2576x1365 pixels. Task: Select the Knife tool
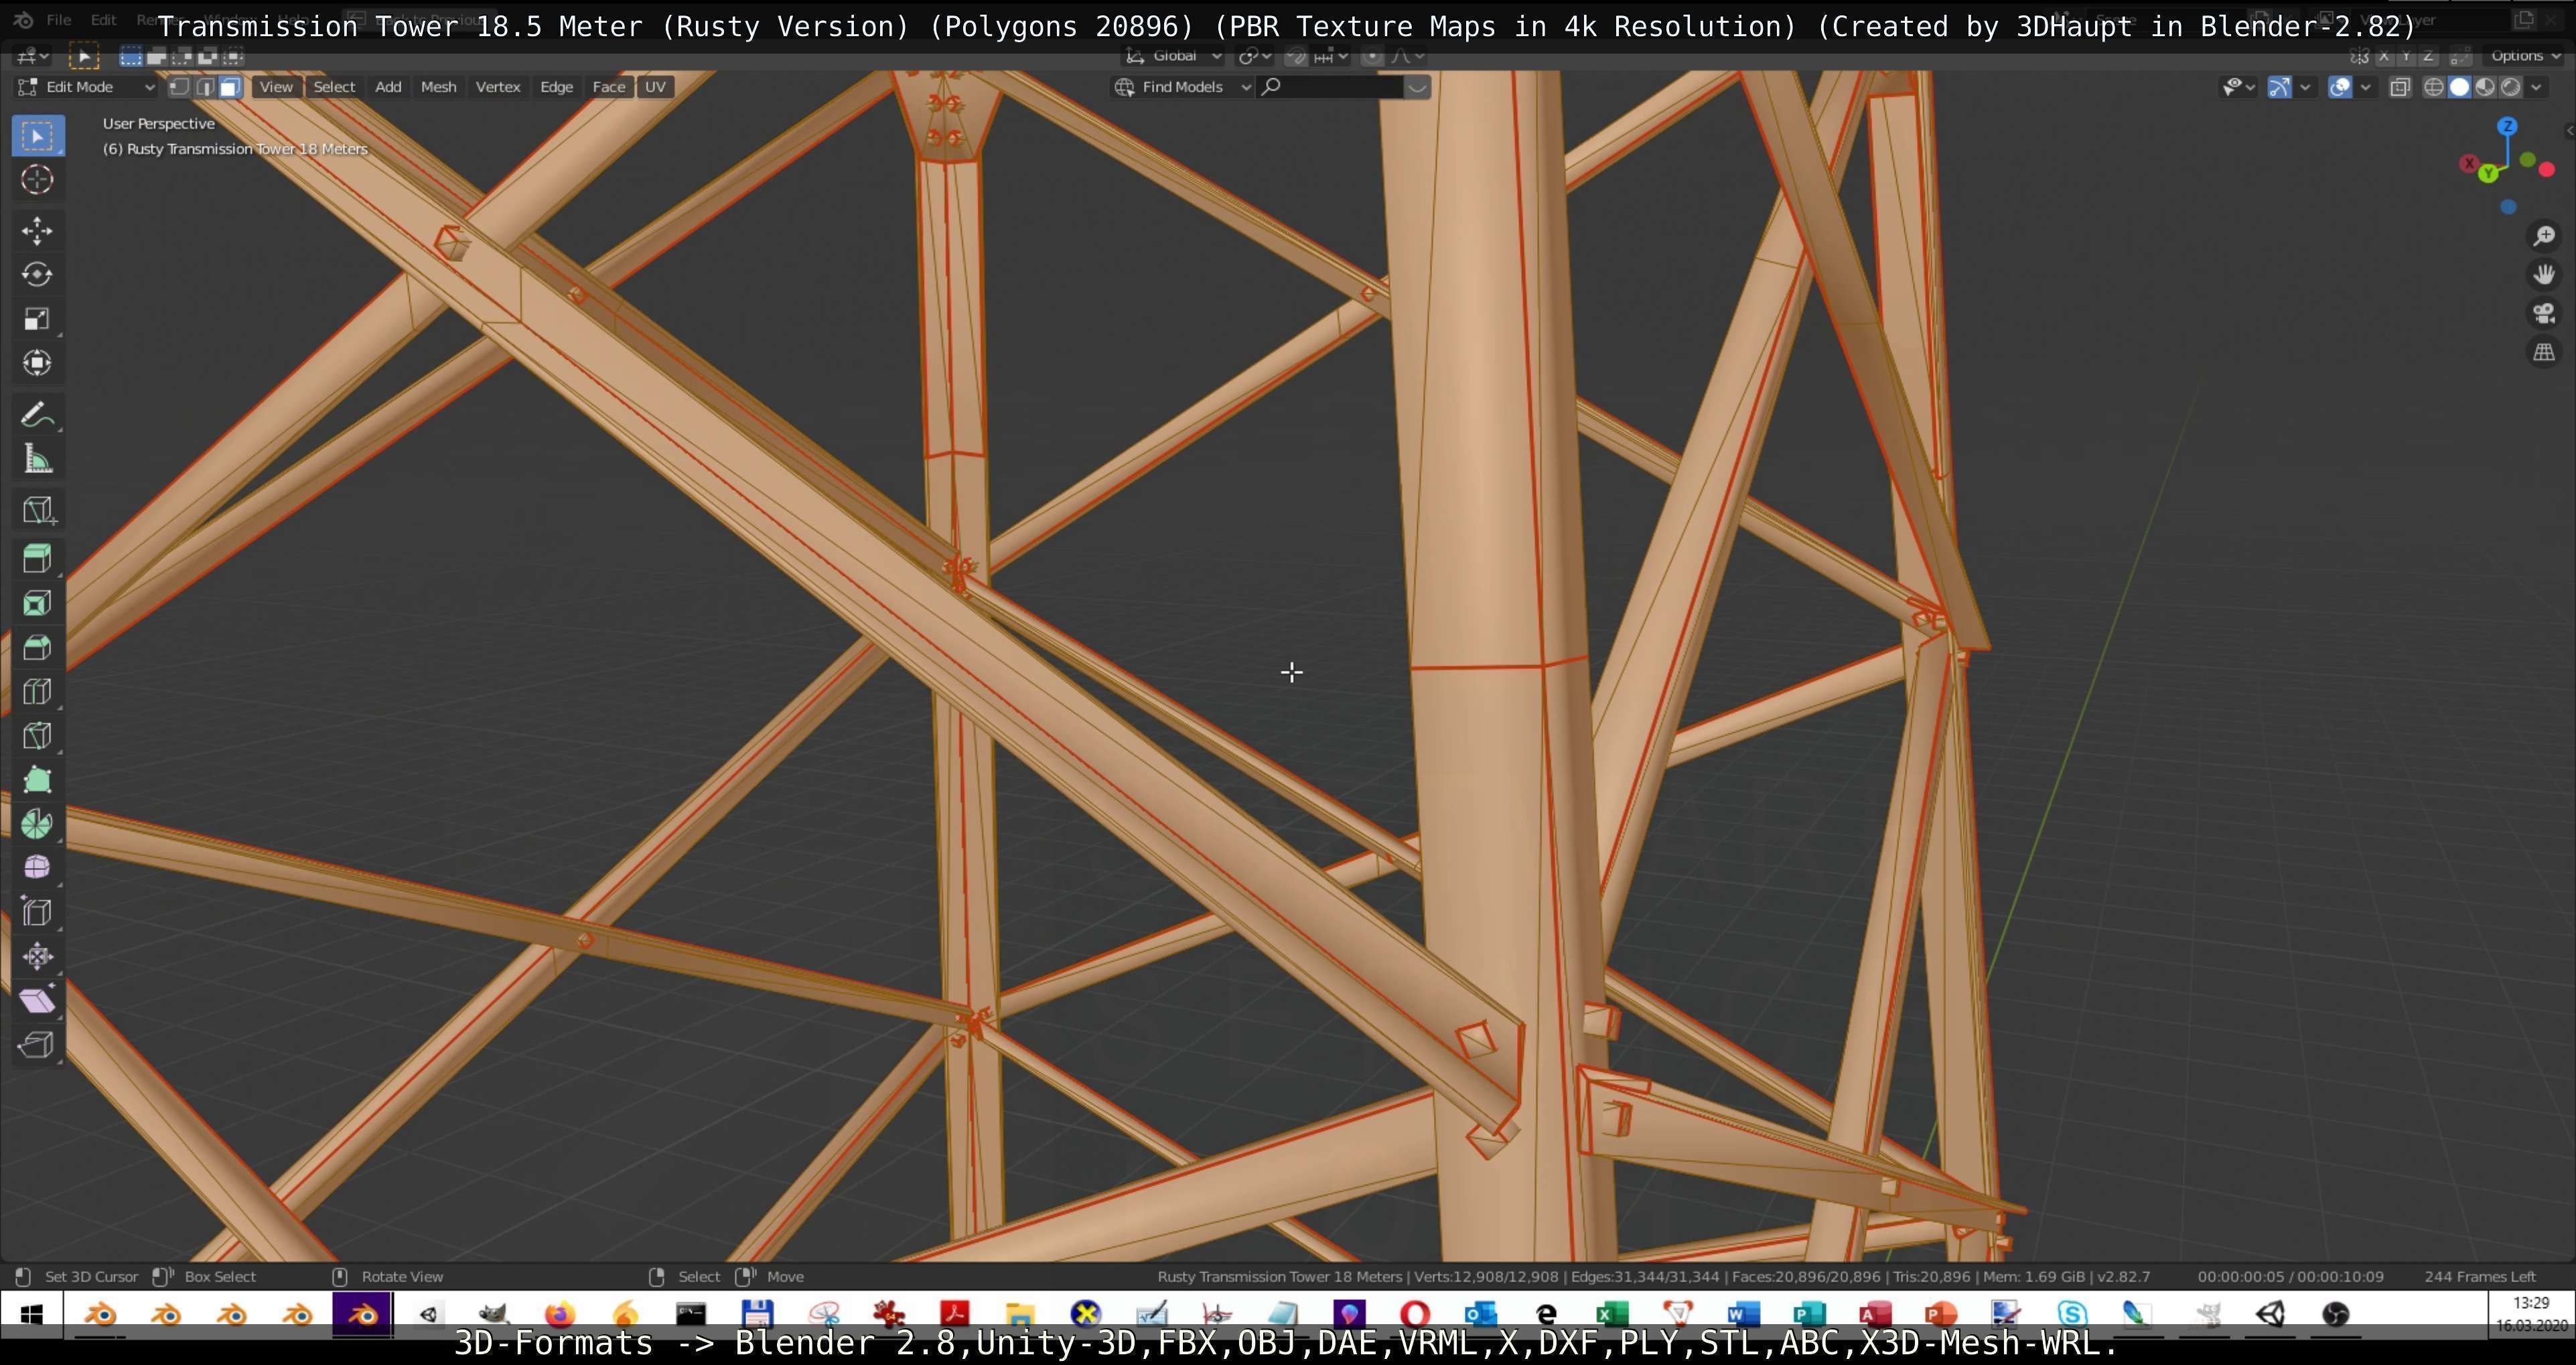[x=38, y=736]
